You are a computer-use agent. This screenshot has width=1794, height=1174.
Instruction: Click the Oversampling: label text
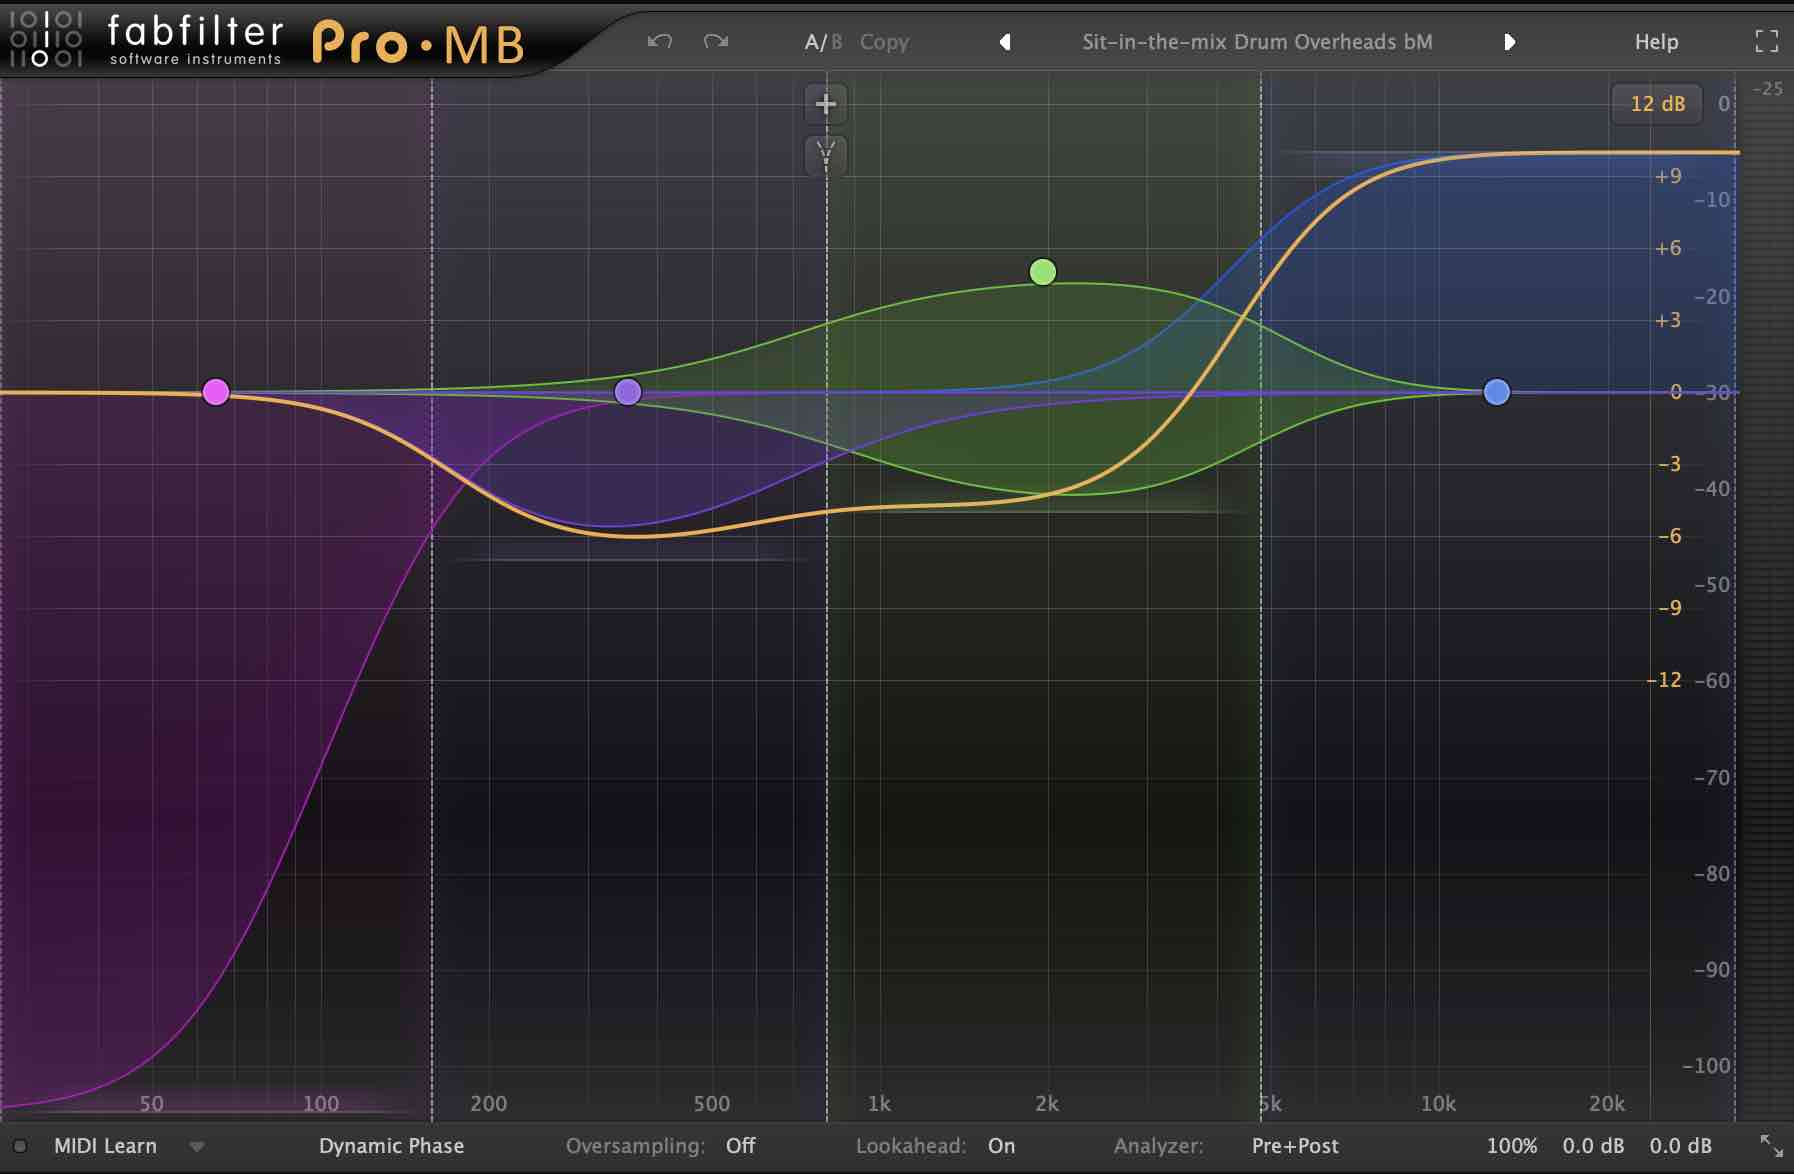coord(635,1146)
